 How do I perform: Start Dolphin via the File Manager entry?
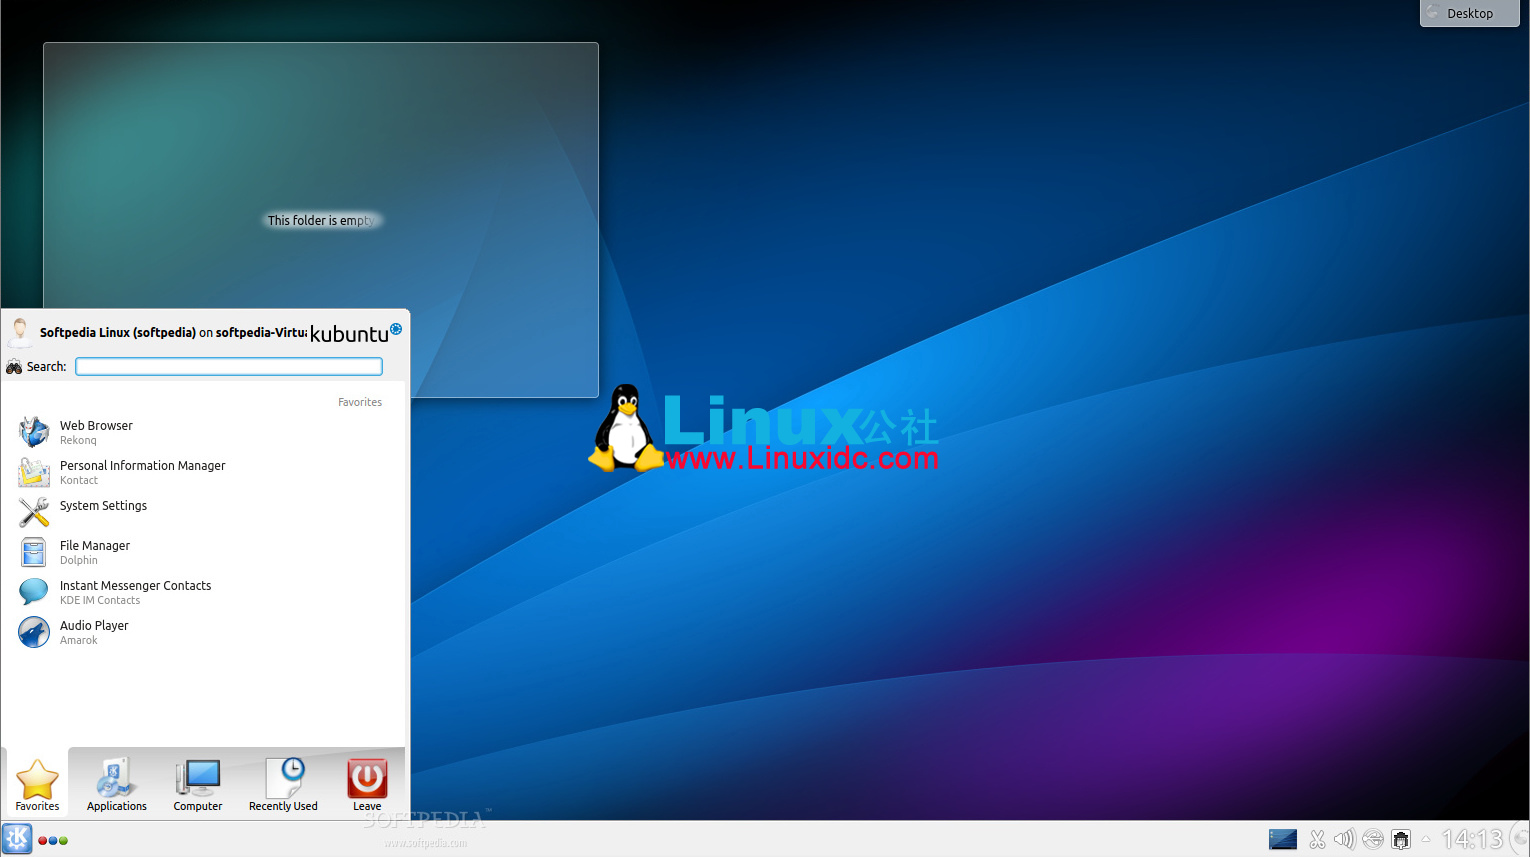[95, 546]
